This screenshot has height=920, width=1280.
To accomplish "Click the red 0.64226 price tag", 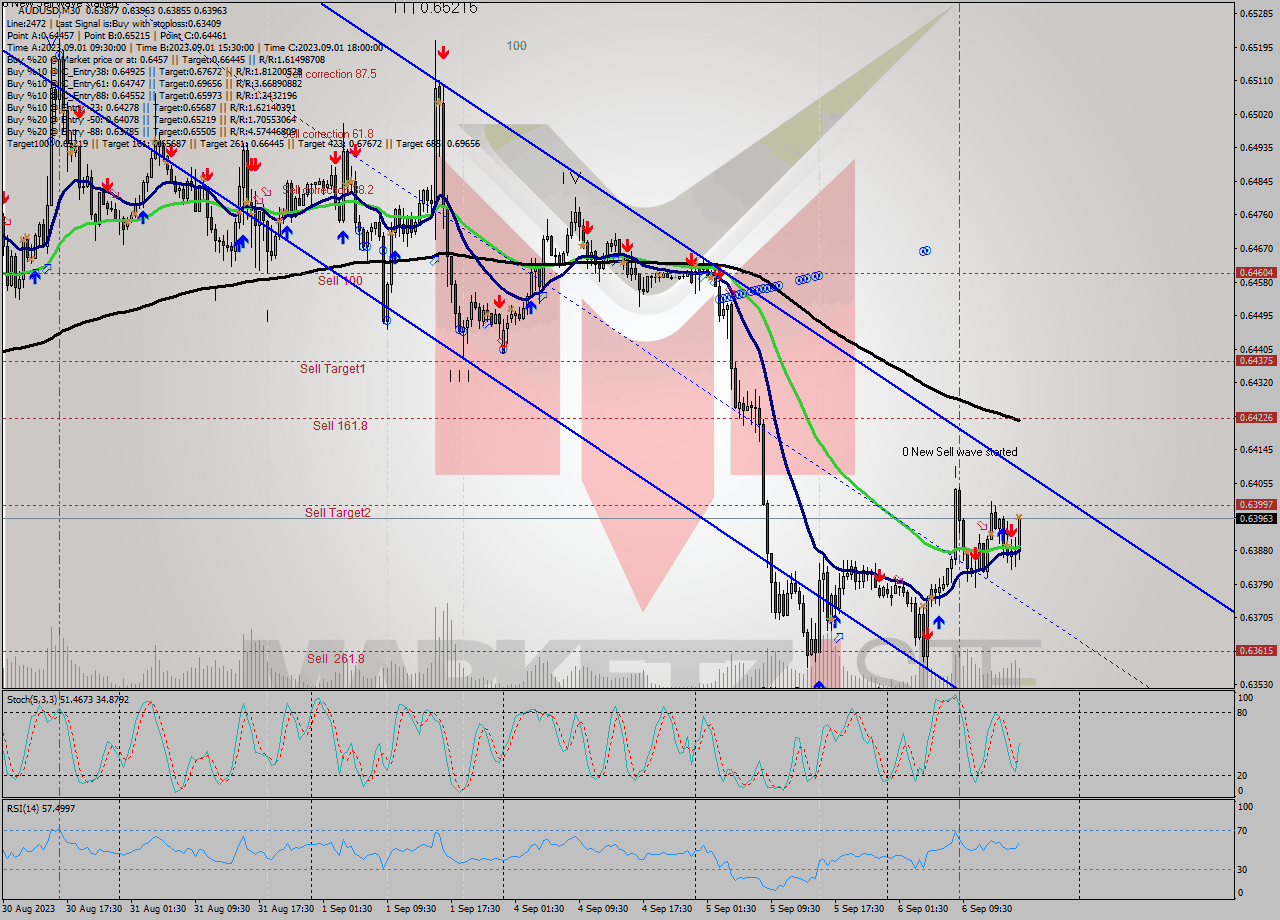I will point(1256,418).
